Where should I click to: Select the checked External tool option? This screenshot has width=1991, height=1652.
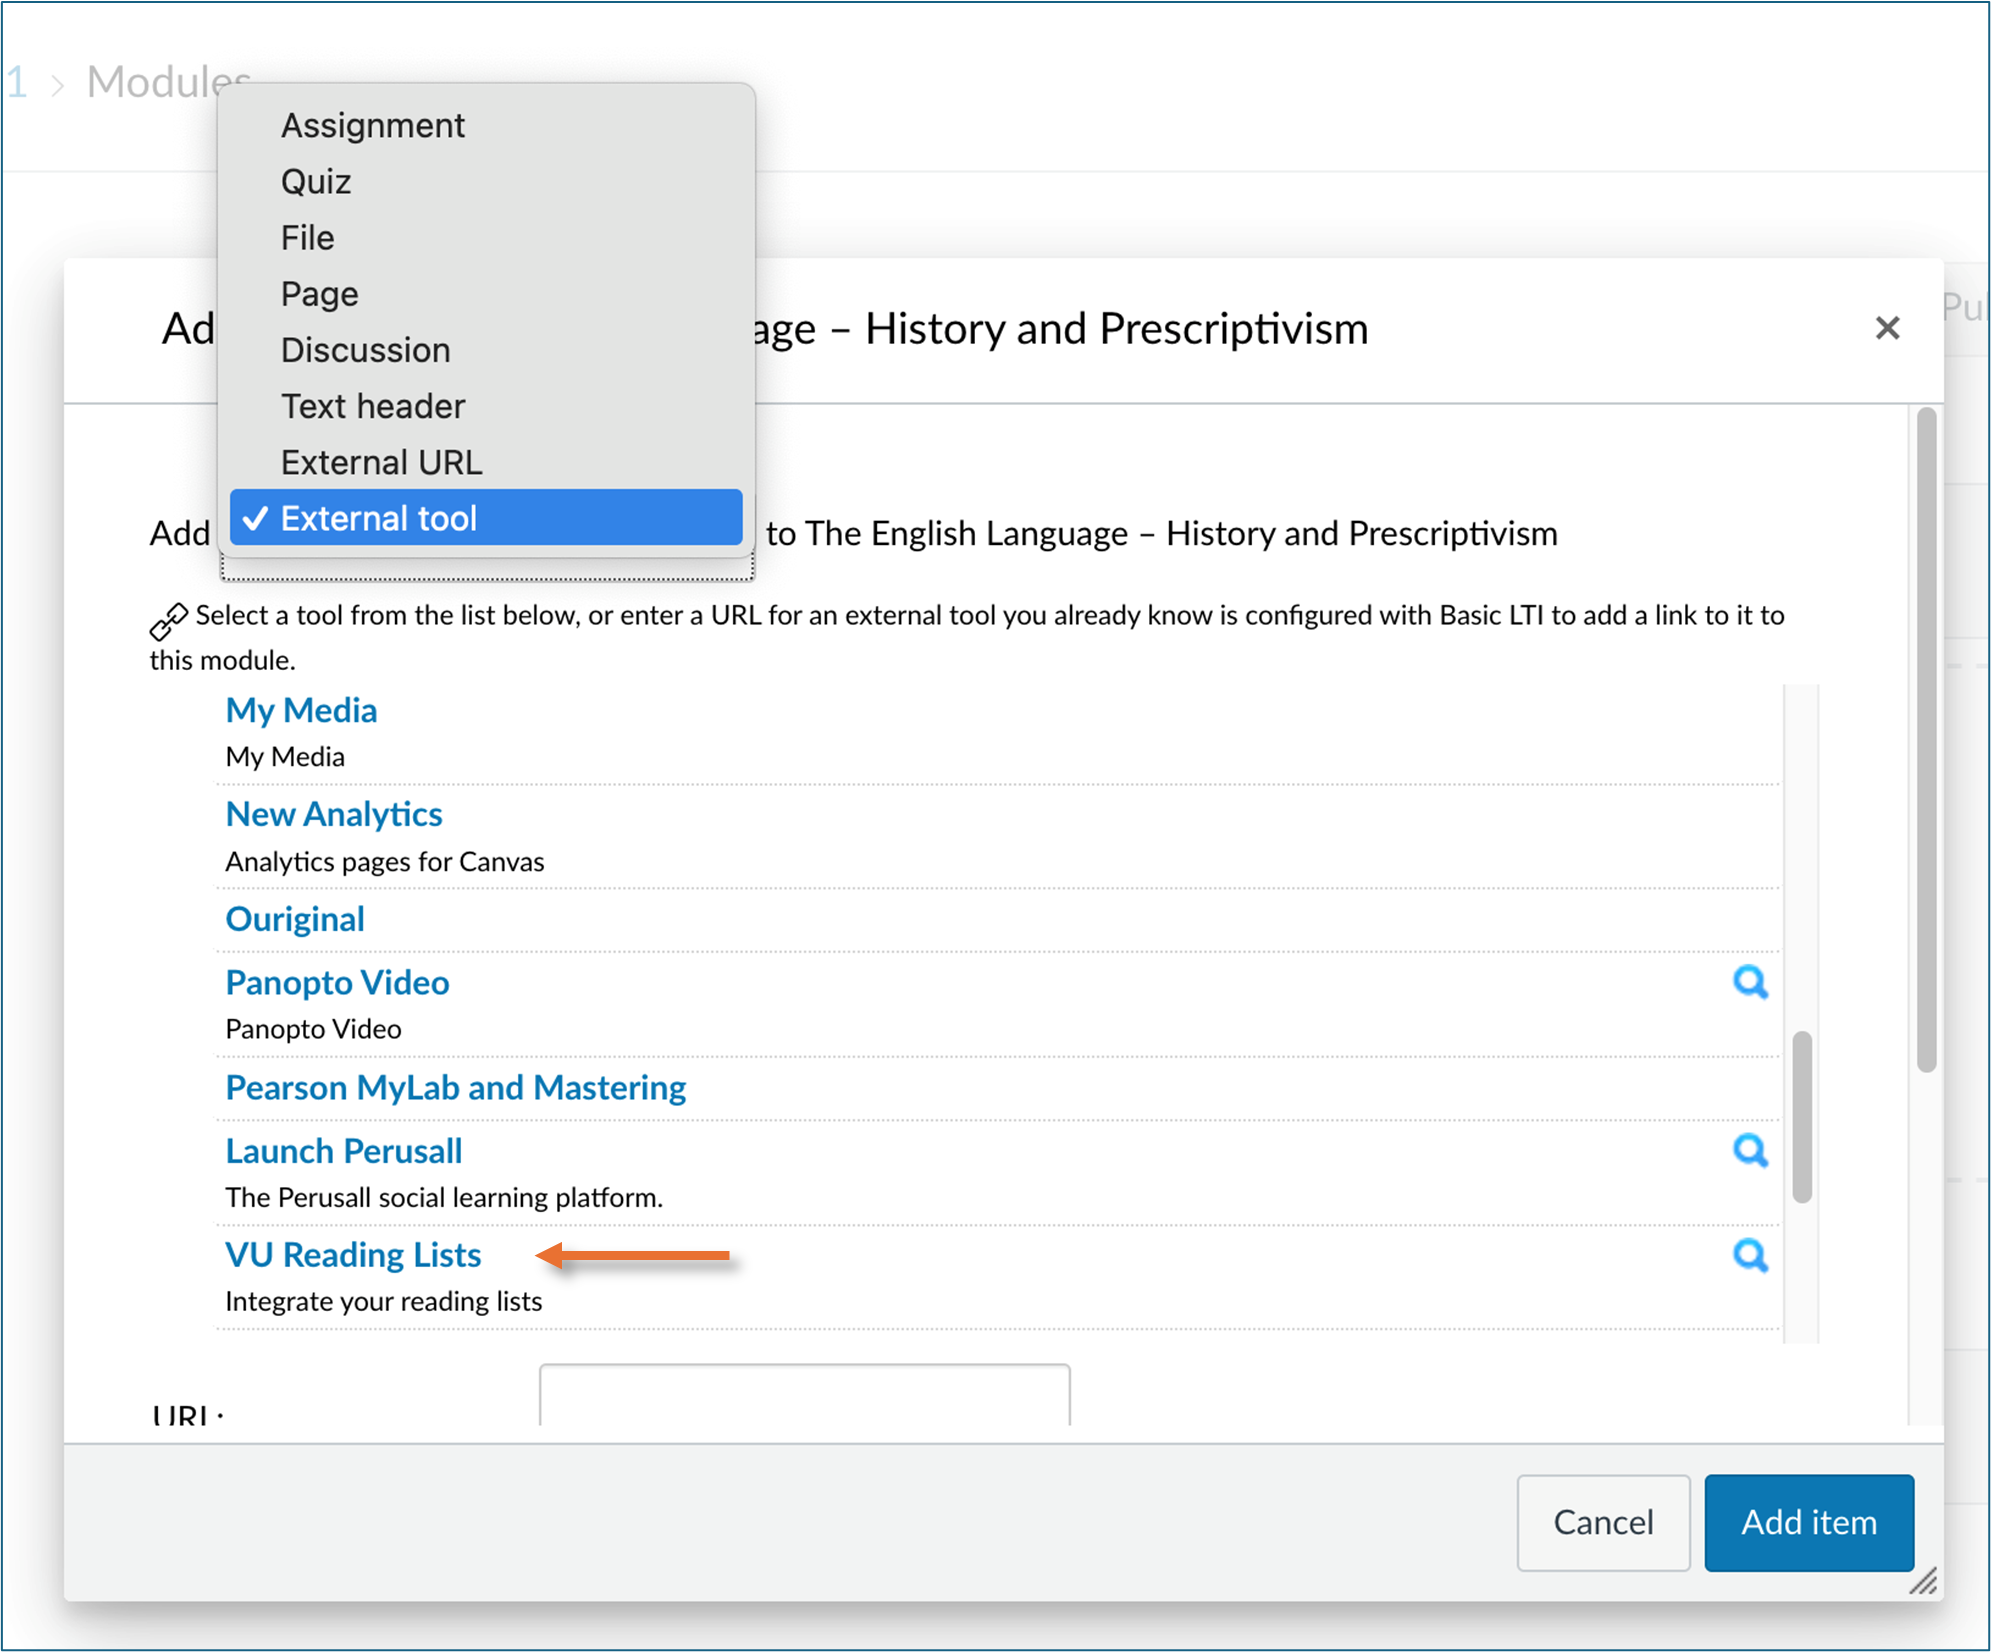point(486,518)
